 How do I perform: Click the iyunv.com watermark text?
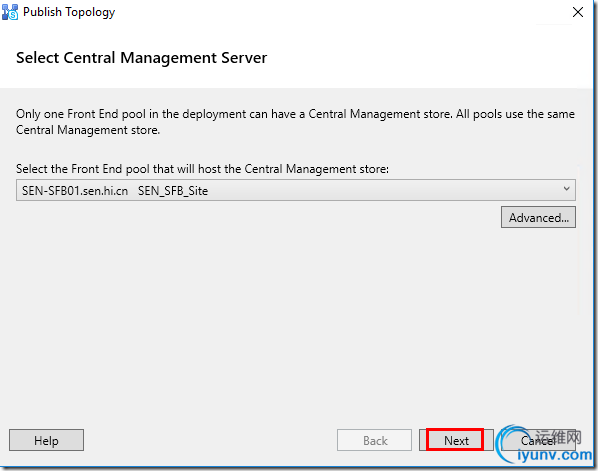coord(555,455)
